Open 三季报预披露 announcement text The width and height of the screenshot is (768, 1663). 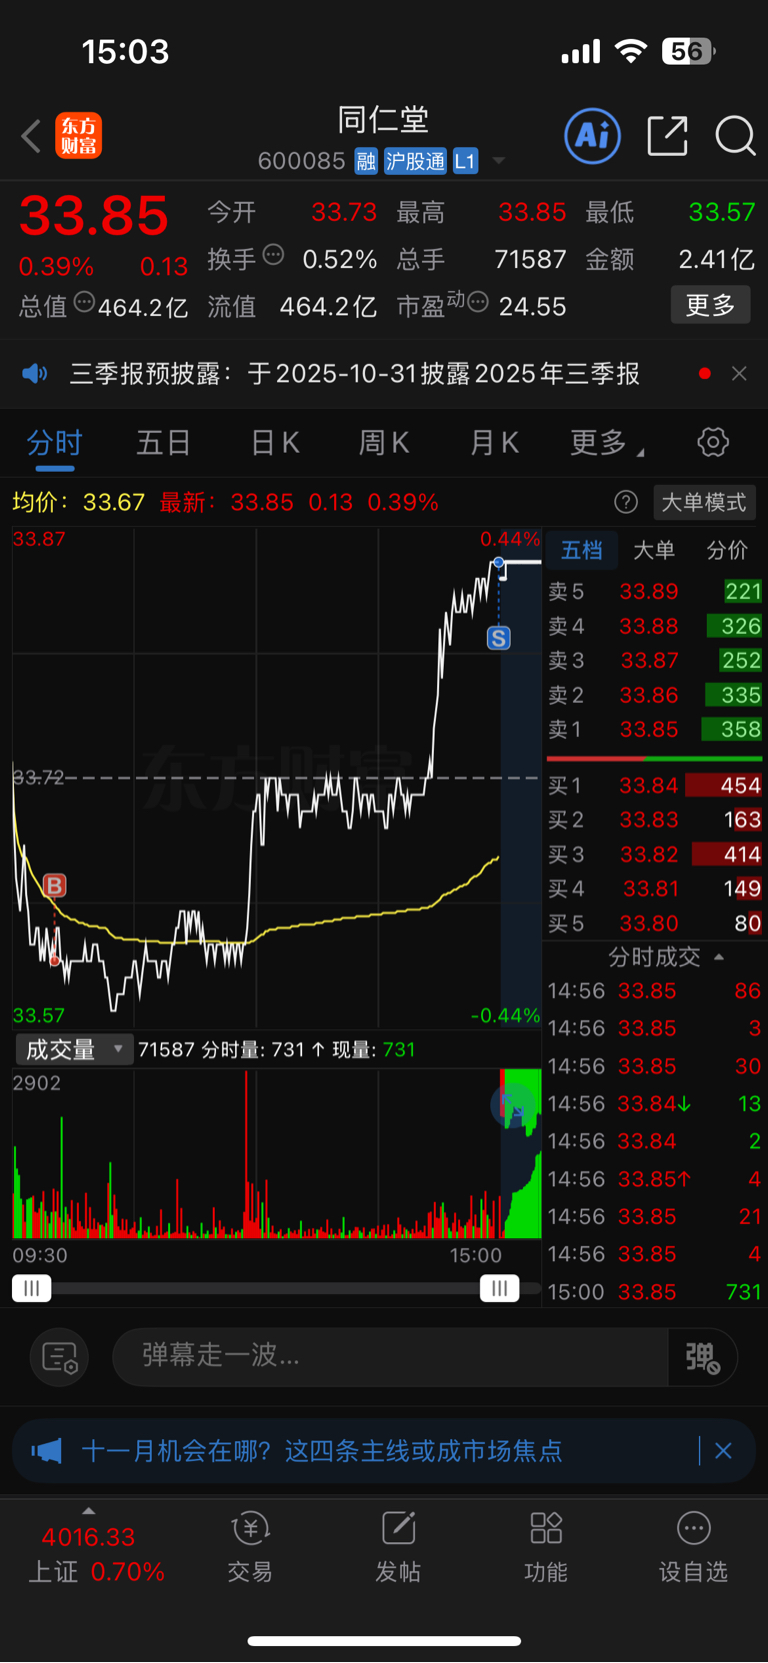(355, 374)
